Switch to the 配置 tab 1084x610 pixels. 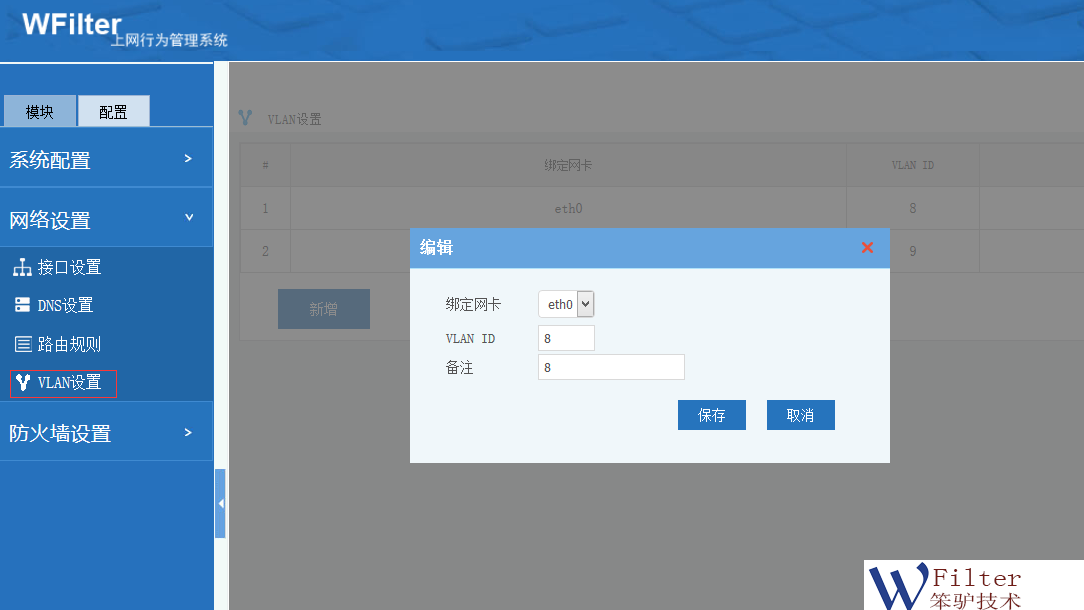[113, 112]
